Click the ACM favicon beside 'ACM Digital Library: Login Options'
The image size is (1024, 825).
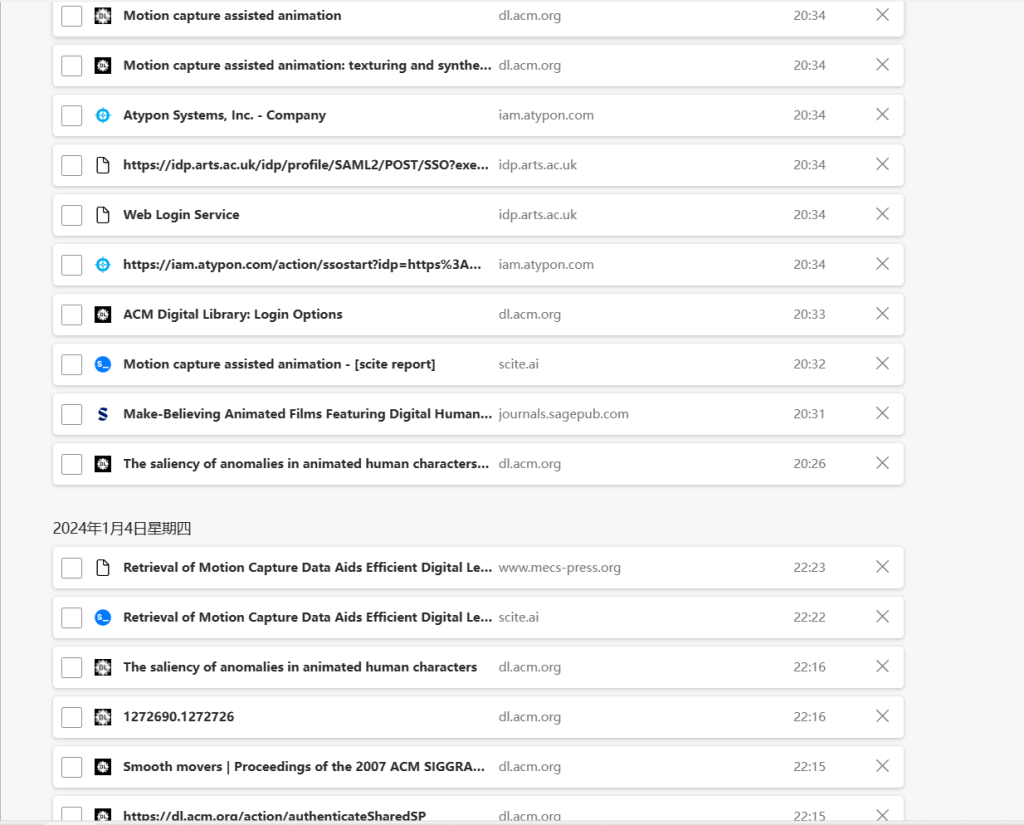pyautogui.click(x=103, y=315)
